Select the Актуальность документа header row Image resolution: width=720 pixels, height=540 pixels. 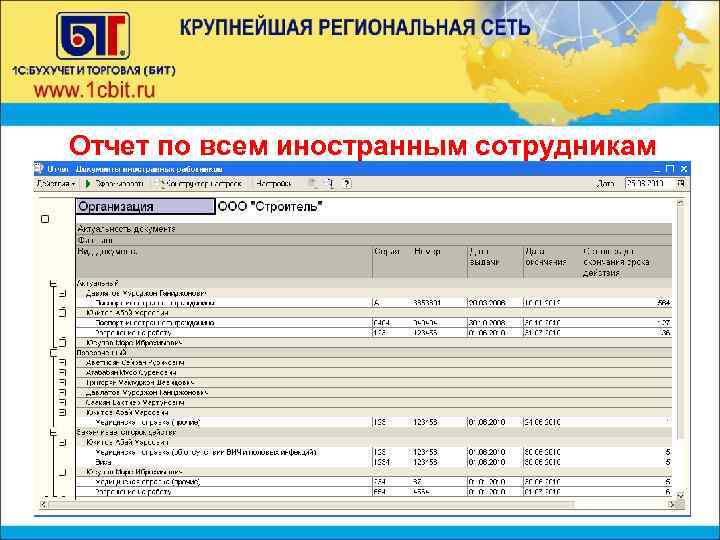point(373,229)
